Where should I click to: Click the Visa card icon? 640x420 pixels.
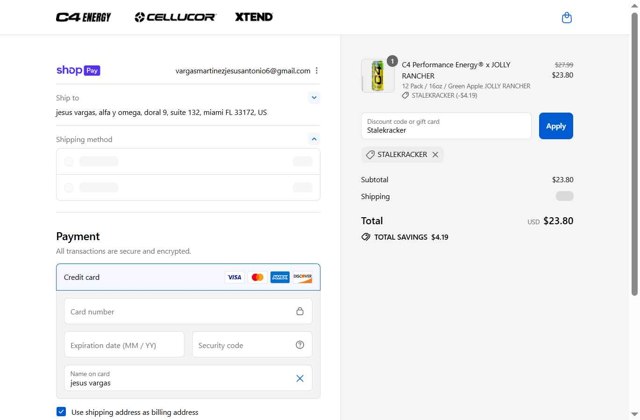[234, 277]
